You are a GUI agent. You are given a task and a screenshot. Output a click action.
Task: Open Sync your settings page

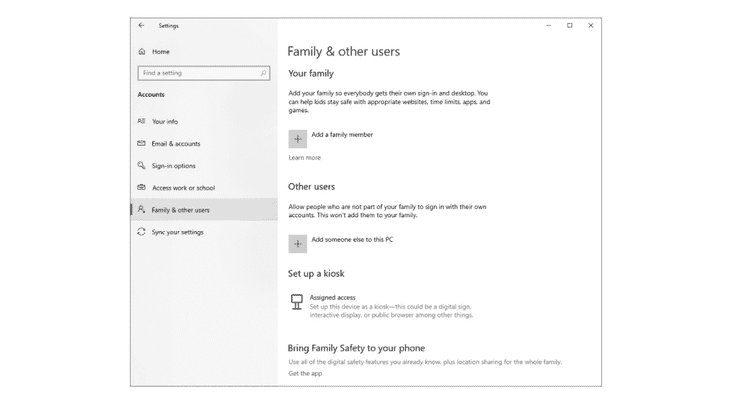coord(177,232)
